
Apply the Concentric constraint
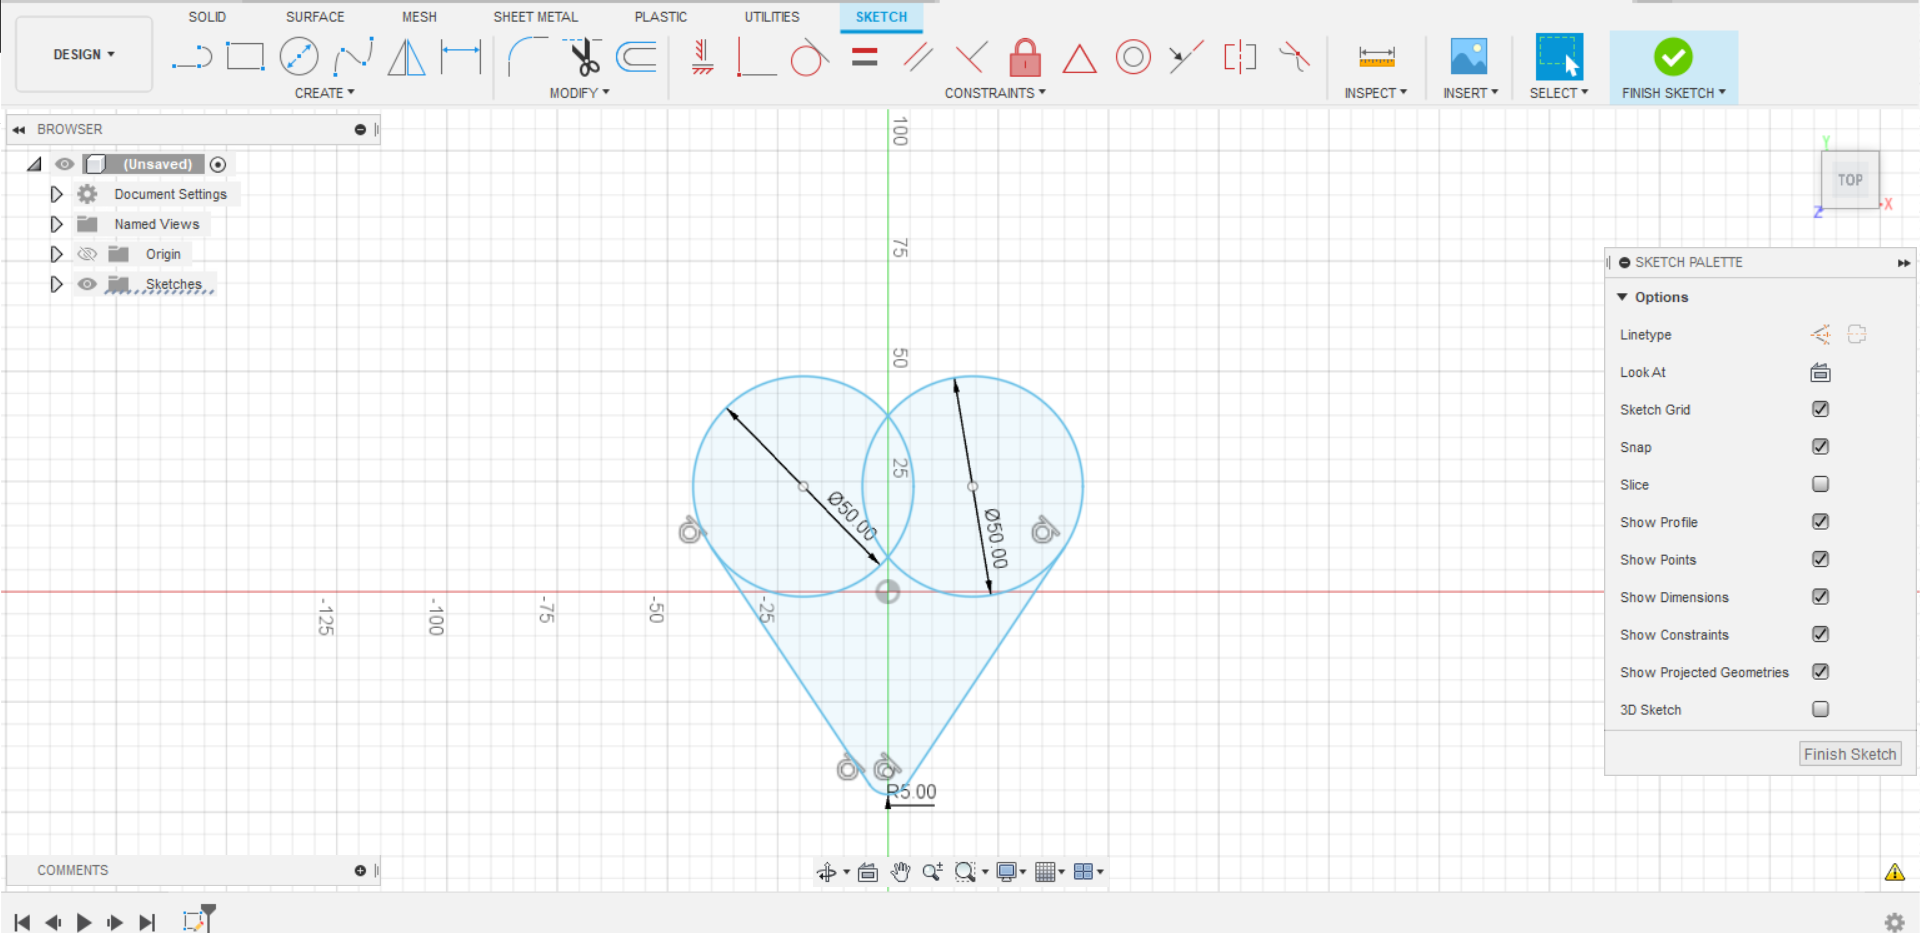pos(1133,57)
